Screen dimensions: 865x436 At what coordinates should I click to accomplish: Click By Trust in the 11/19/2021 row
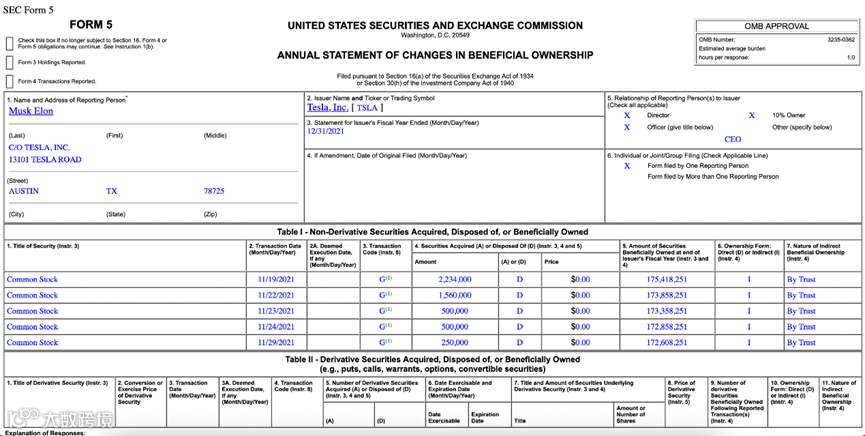(801, 279)
